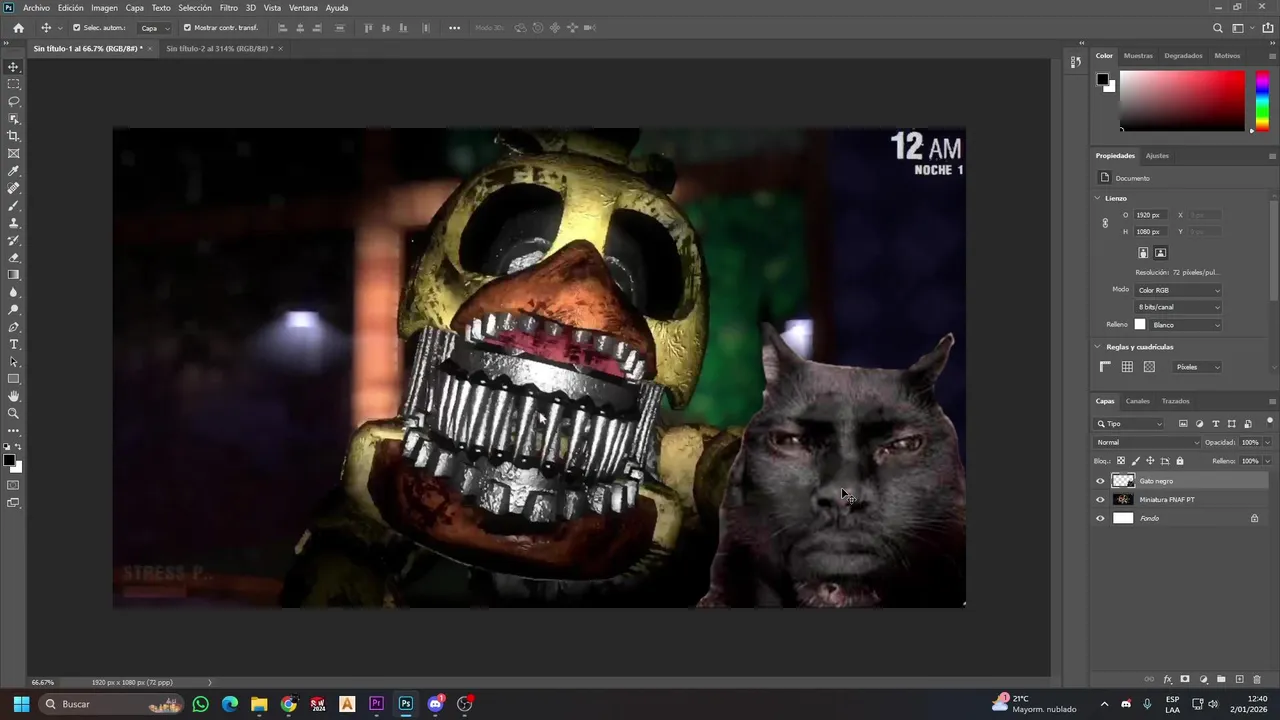Select the Frame tool
This screenshot has height=720, width=1280.
point(13,153)
